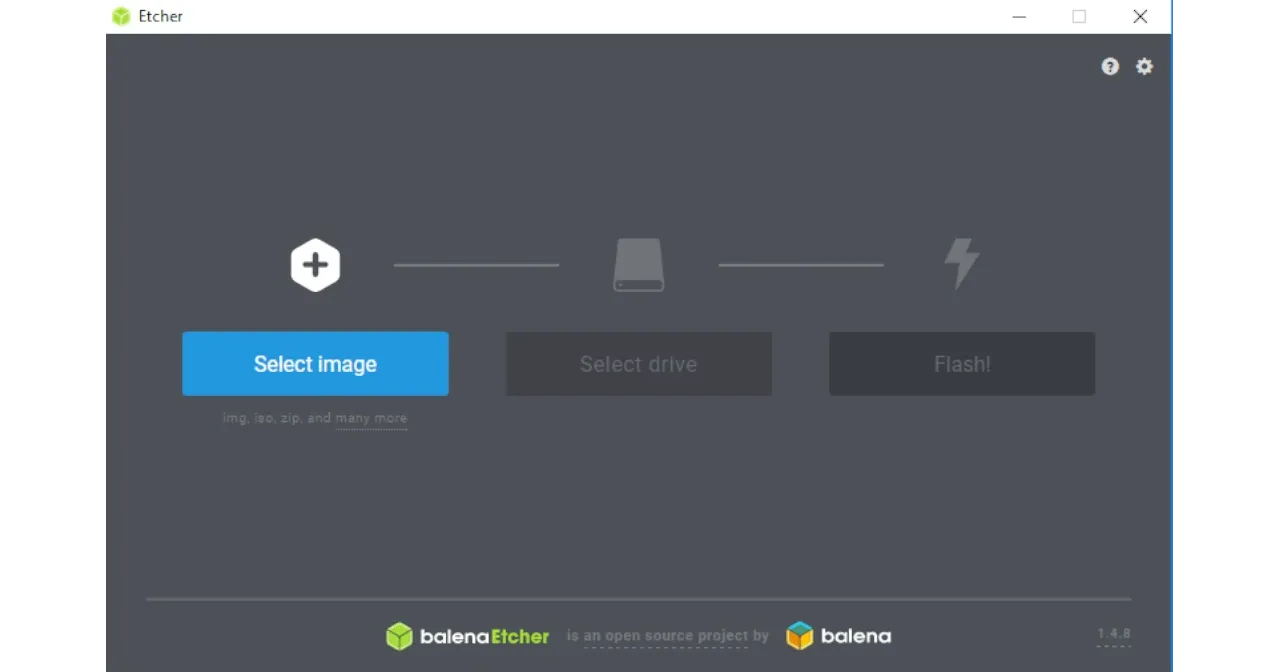Open settings via the gear icon
The width and height of the screenshot is (1280, 672).
coord(1144,66)
